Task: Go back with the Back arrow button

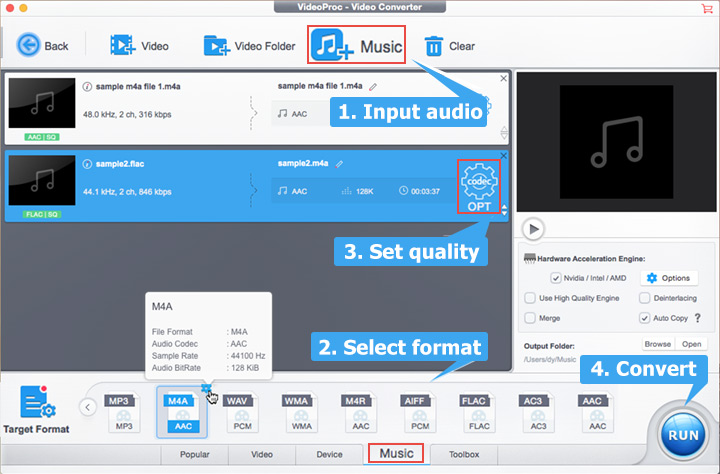Action: point(42,46)
